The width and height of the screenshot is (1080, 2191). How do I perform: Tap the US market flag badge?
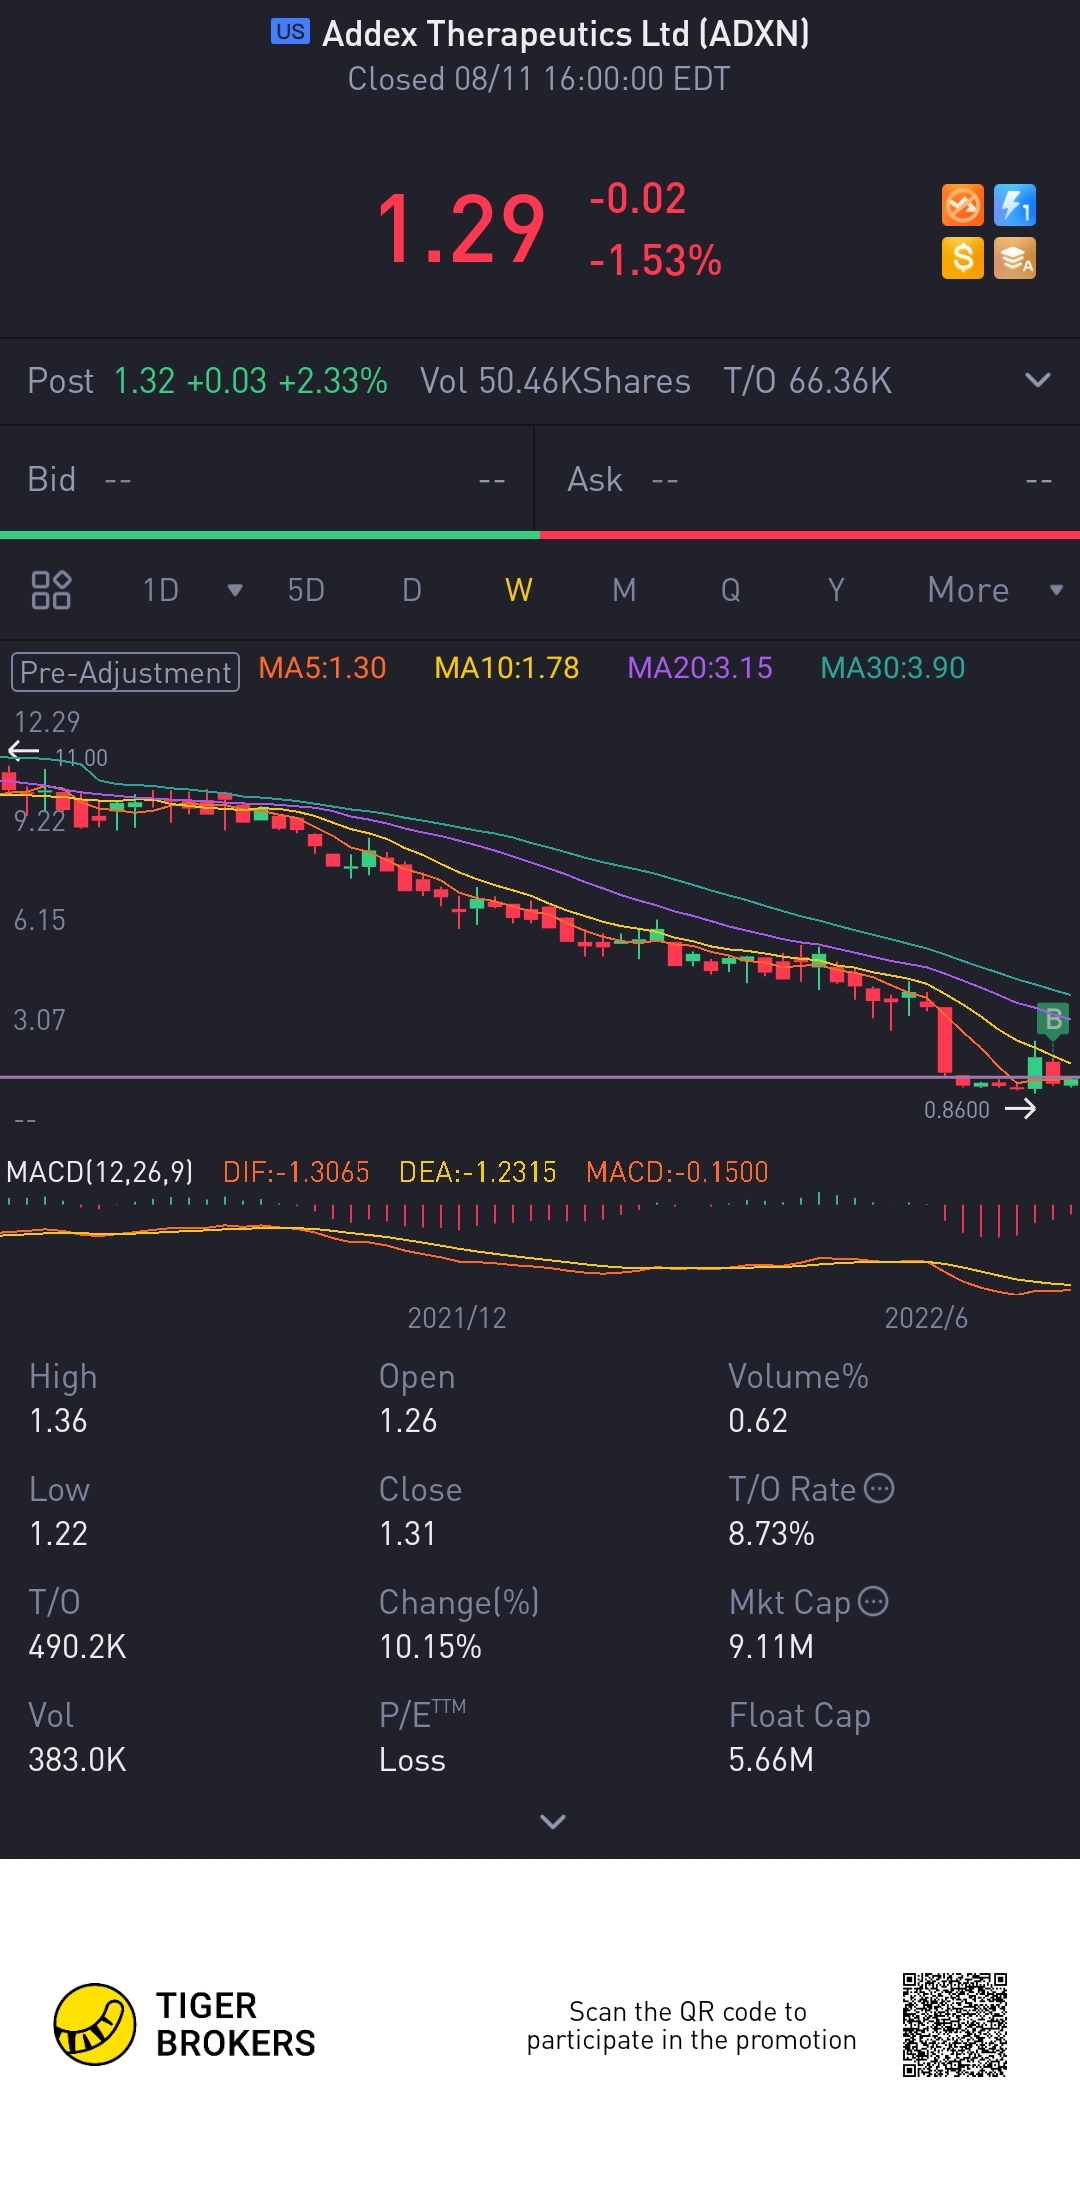[290, 32]
